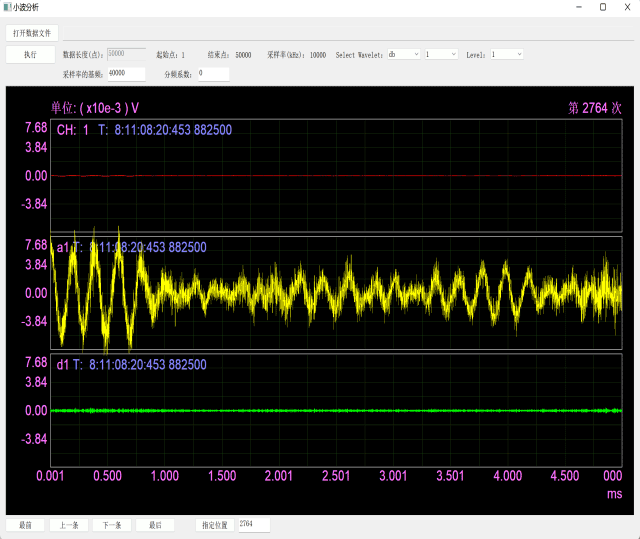Open the wavelet order dropdown next to db
Screen dimensions: 640x539
[x=441, y=54]
